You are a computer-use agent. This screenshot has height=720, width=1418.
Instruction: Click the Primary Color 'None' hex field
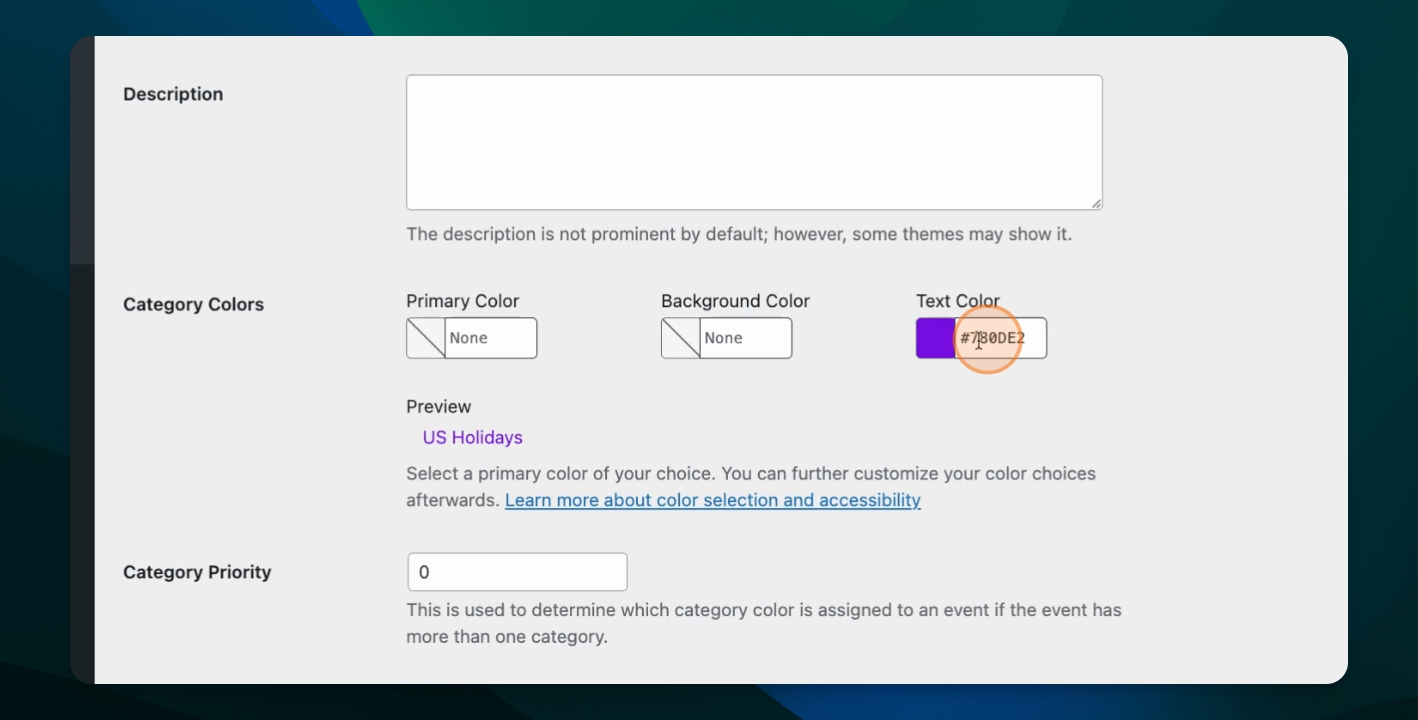pyautogui.click(x=491, y=338)
